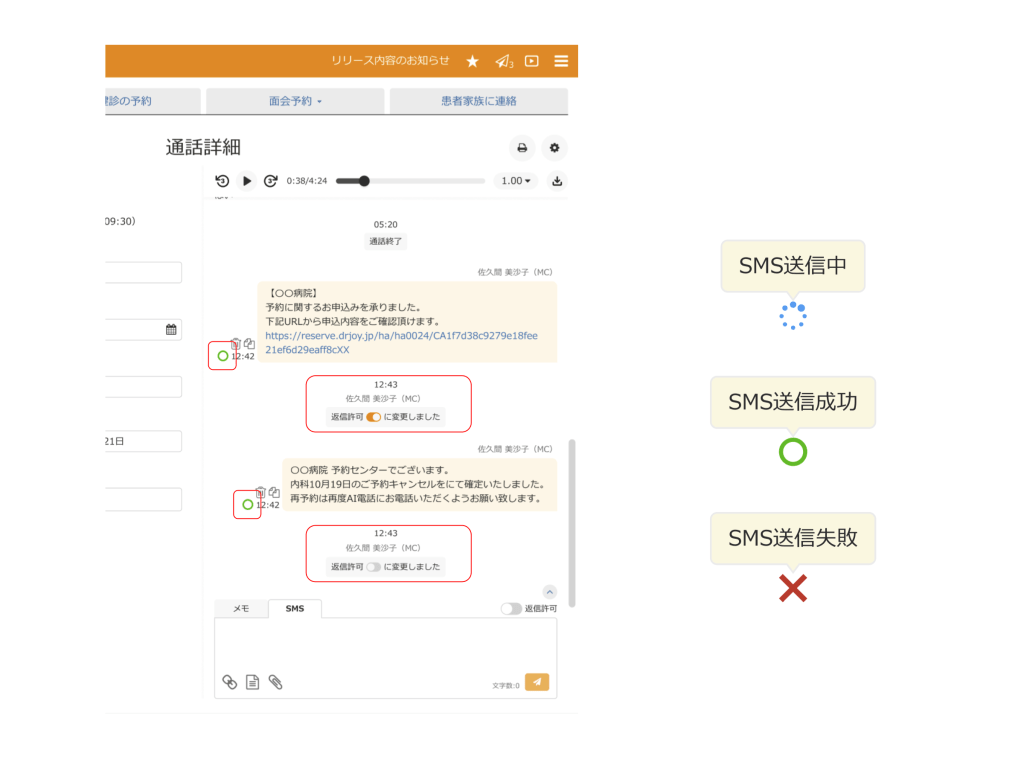This screenshot has width=1024, height=768.
Task: Click the link insert icon in SMS box
Action: click(x=230, y=682)
